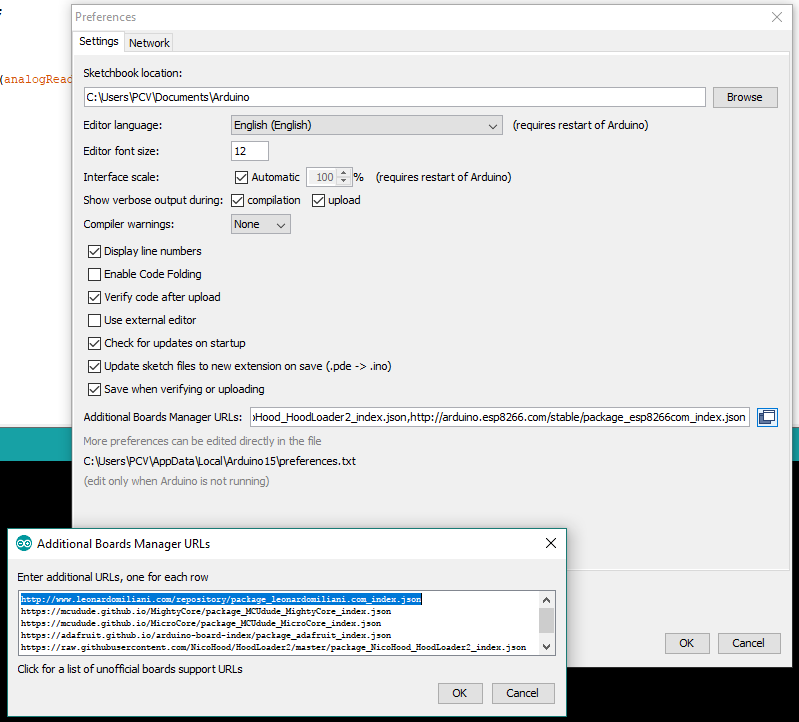Toggle verbose output during compilation
The width and height of the screenshot is (799, 722).
click(x=237, y=200)
